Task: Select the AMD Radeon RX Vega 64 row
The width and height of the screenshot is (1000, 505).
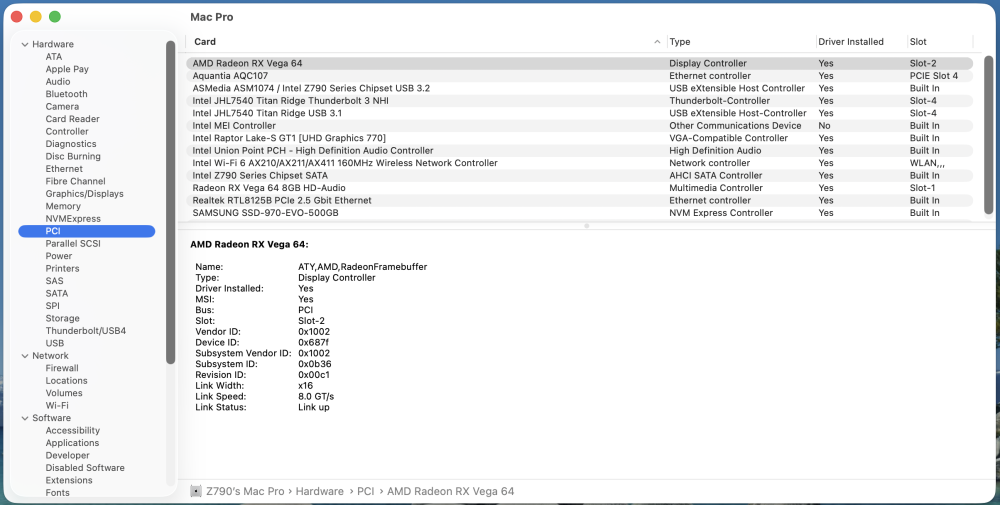Action: (x=579, y=64)
